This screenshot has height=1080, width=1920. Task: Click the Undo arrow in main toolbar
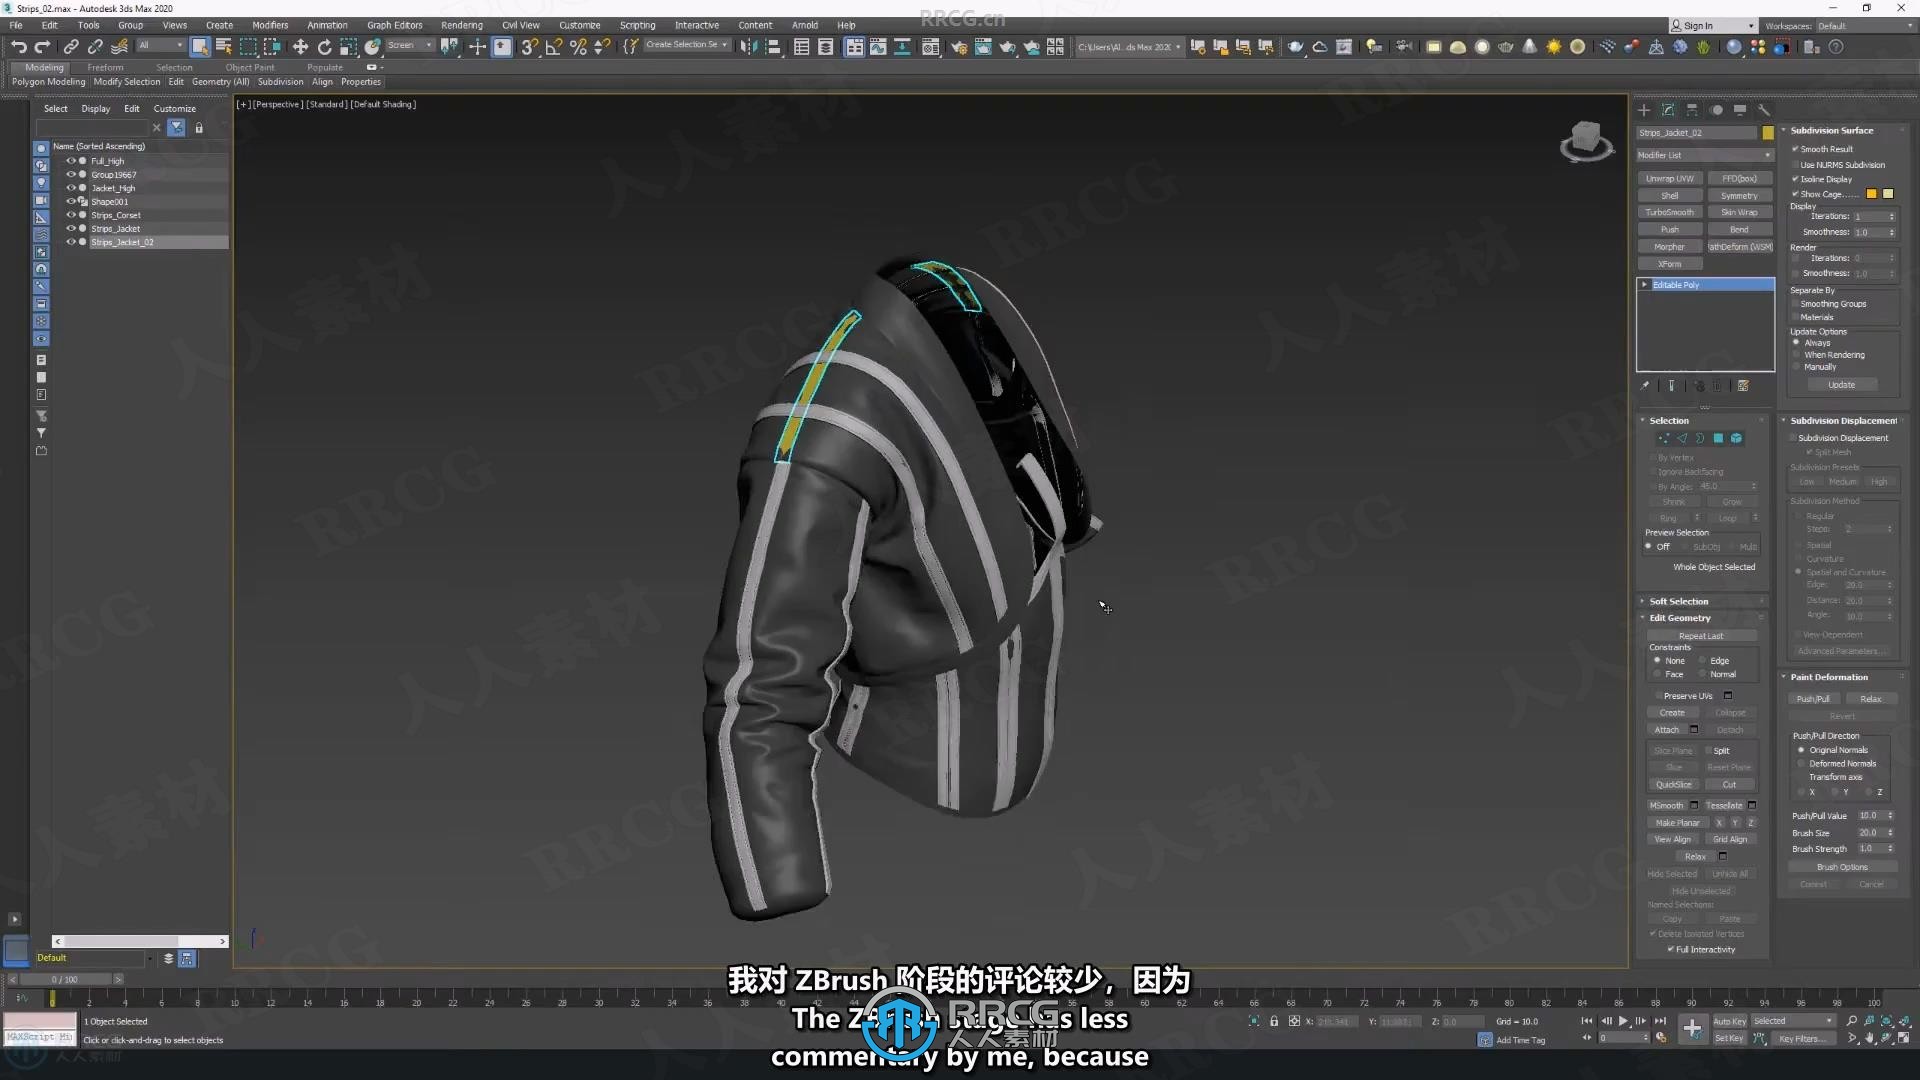pos(18,47)
